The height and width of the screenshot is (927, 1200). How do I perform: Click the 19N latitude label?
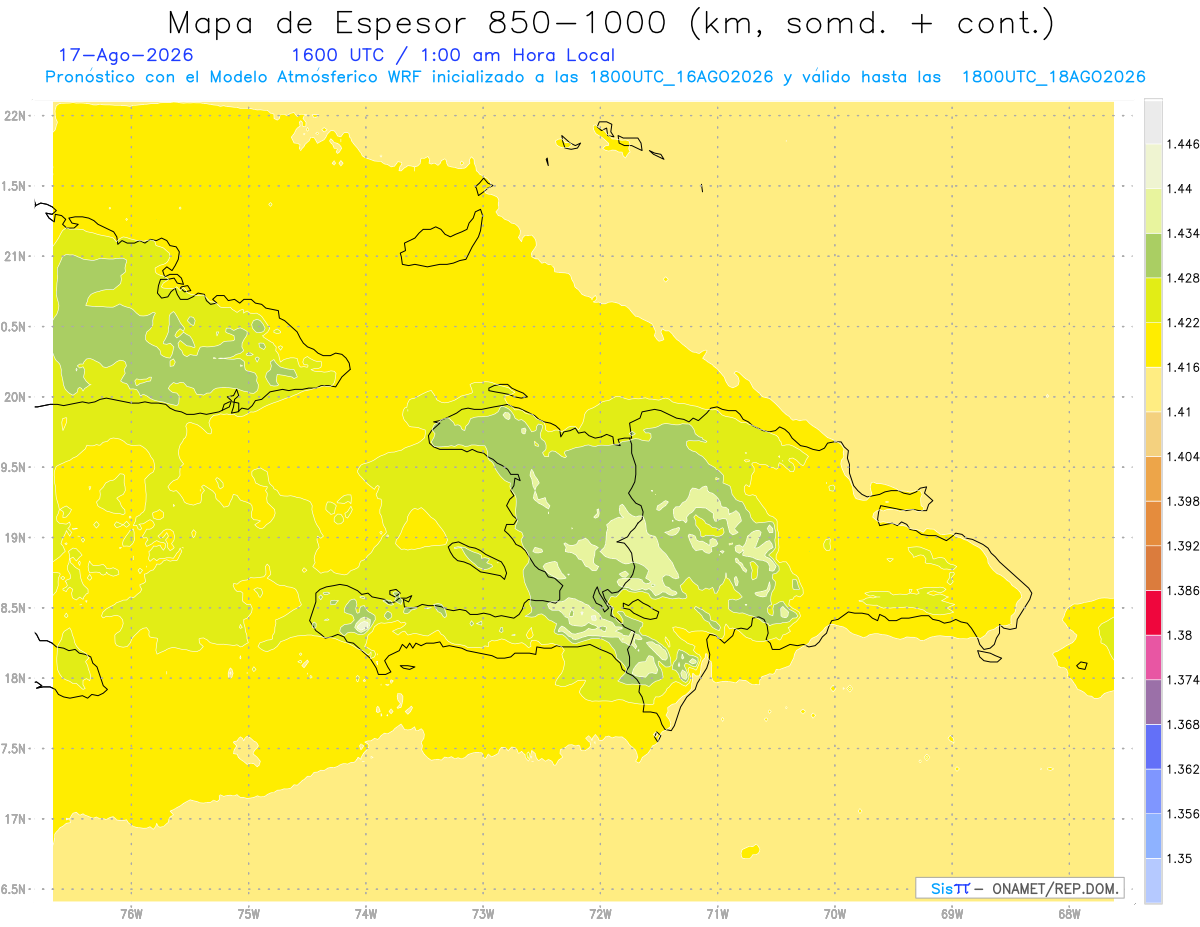point(15,538)
